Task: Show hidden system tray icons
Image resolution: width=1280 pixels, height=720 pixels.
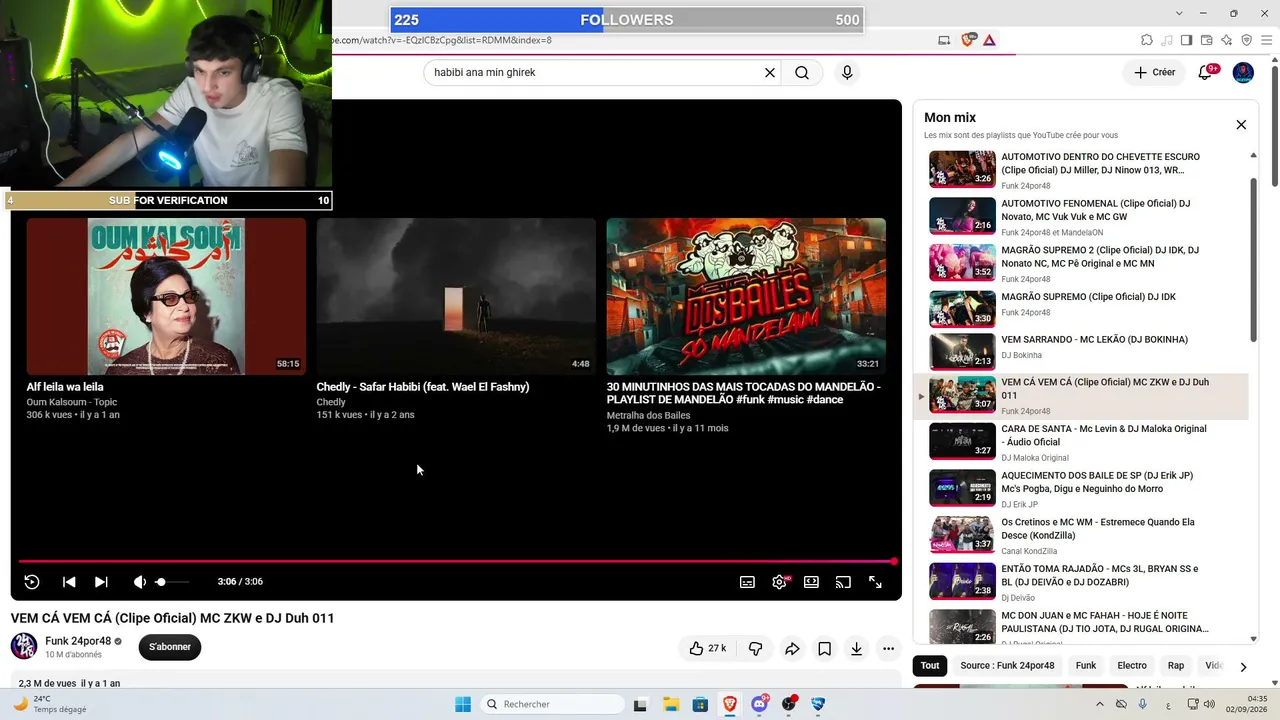Action: [x=1100, y=704]
